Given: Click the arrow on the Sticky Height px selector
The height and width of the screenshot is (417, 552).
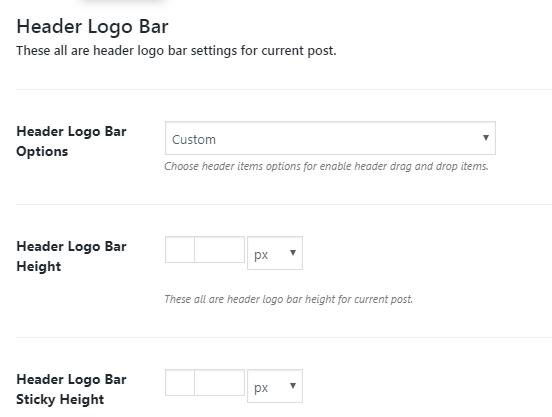Looking at the screenshot, I should [293, 385].
